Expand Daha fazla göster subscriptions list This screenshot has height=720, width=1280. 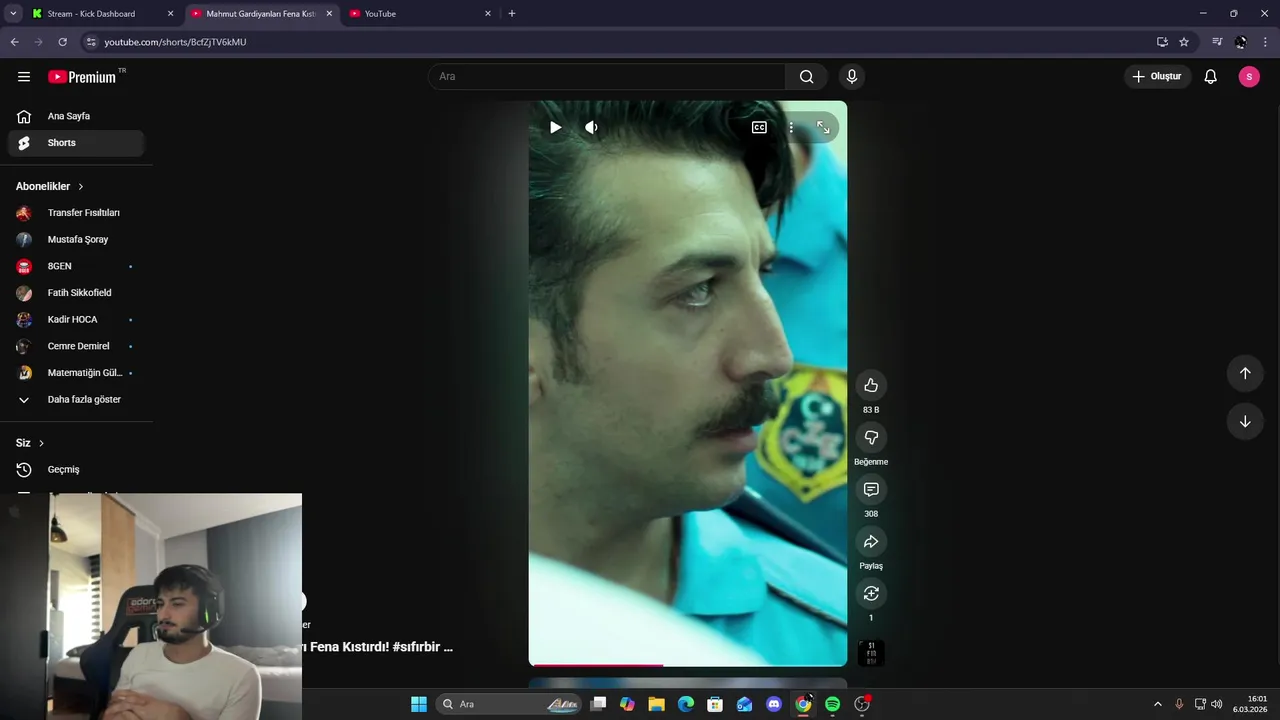76,400
